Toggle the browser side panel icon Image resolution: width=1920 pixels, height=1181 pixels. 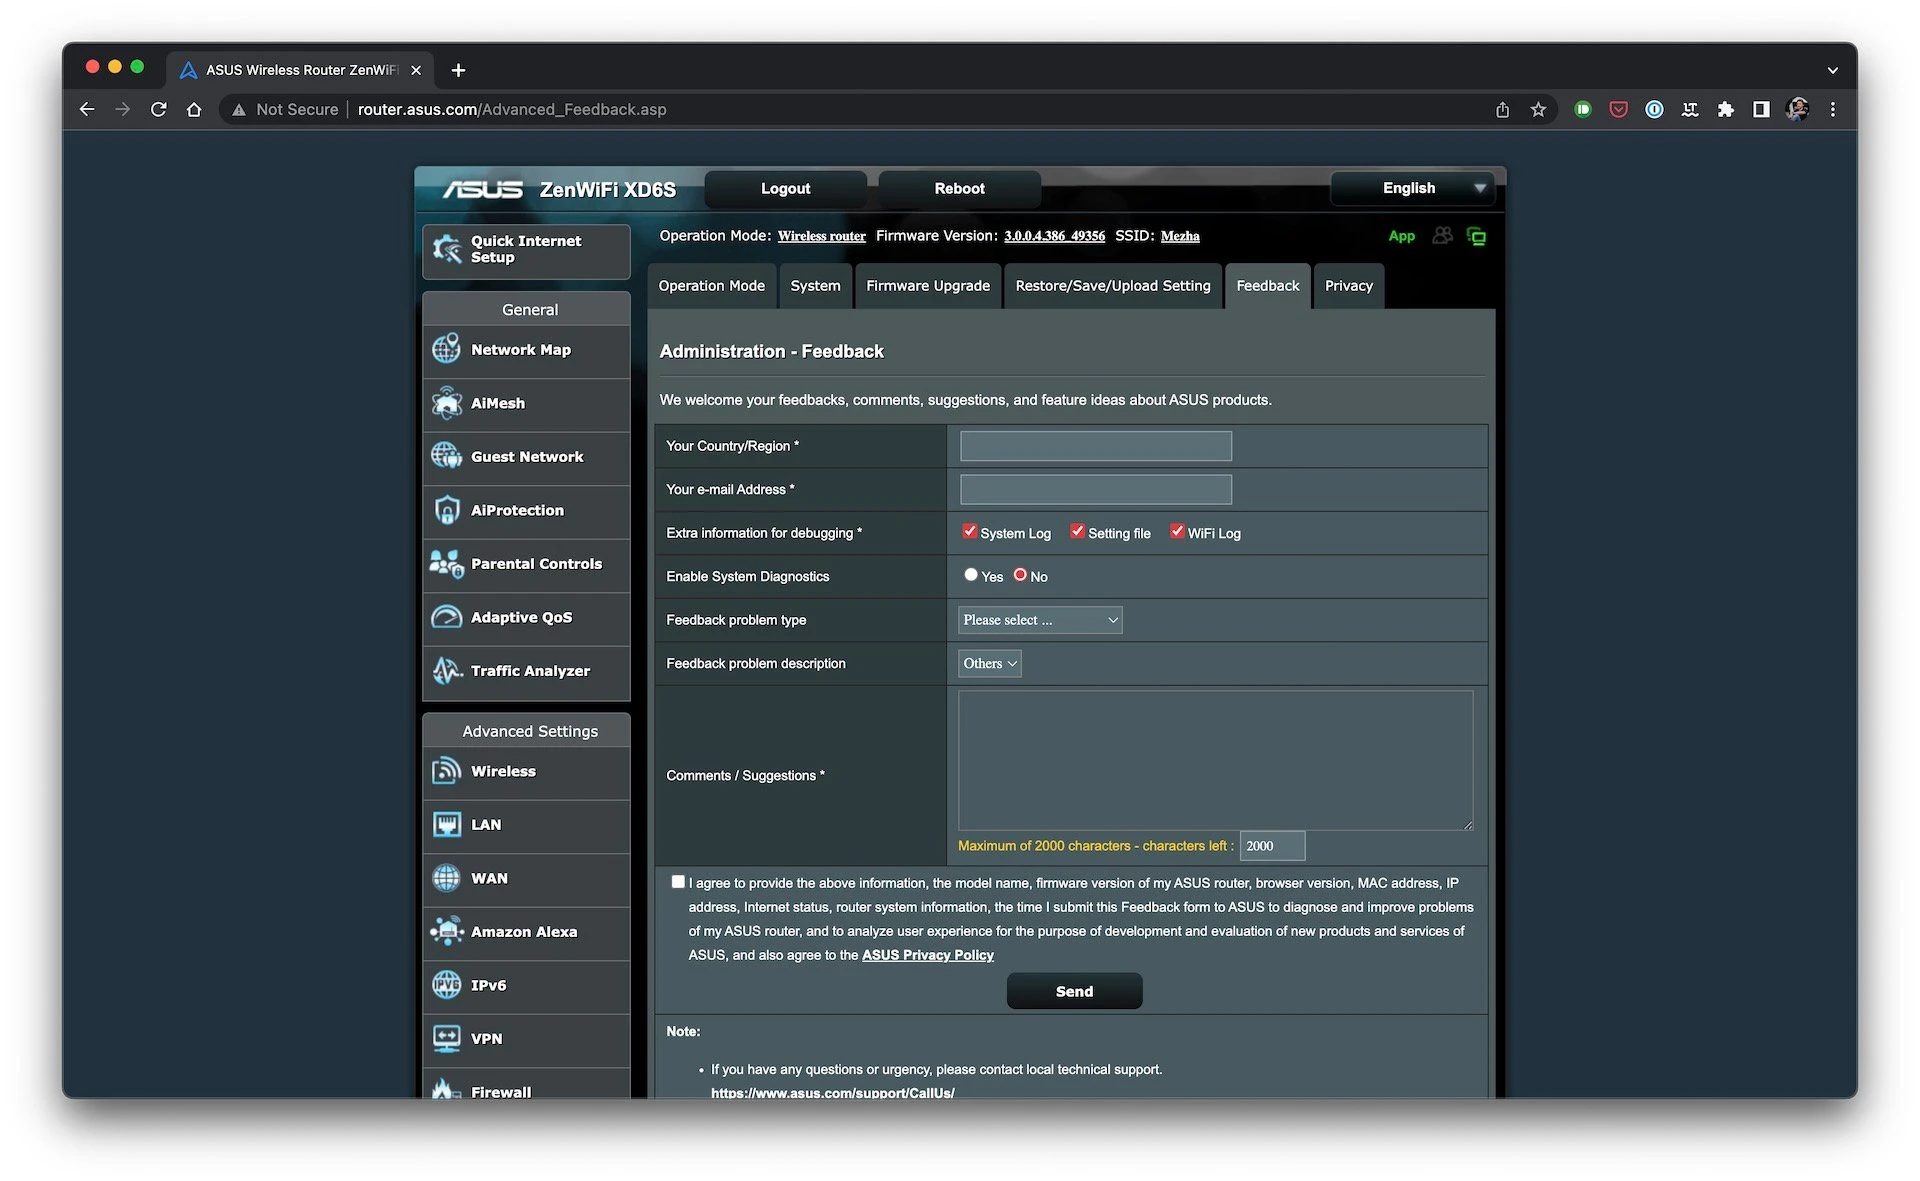click(x=1761, y=109)
